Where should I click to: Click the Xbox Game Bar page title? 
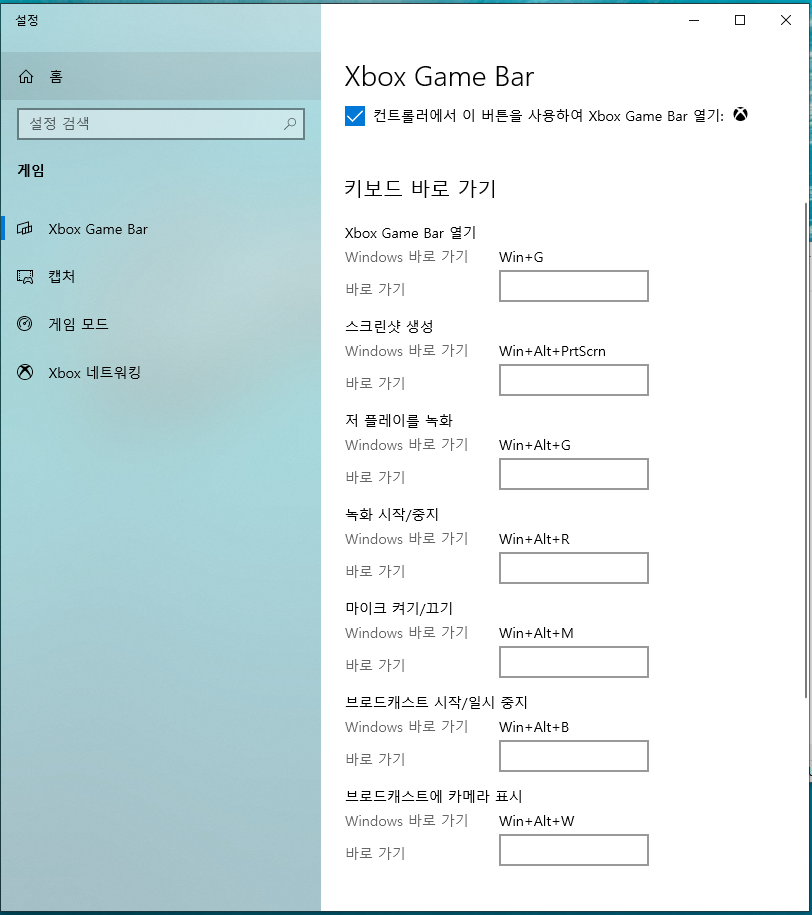point(439,76)
